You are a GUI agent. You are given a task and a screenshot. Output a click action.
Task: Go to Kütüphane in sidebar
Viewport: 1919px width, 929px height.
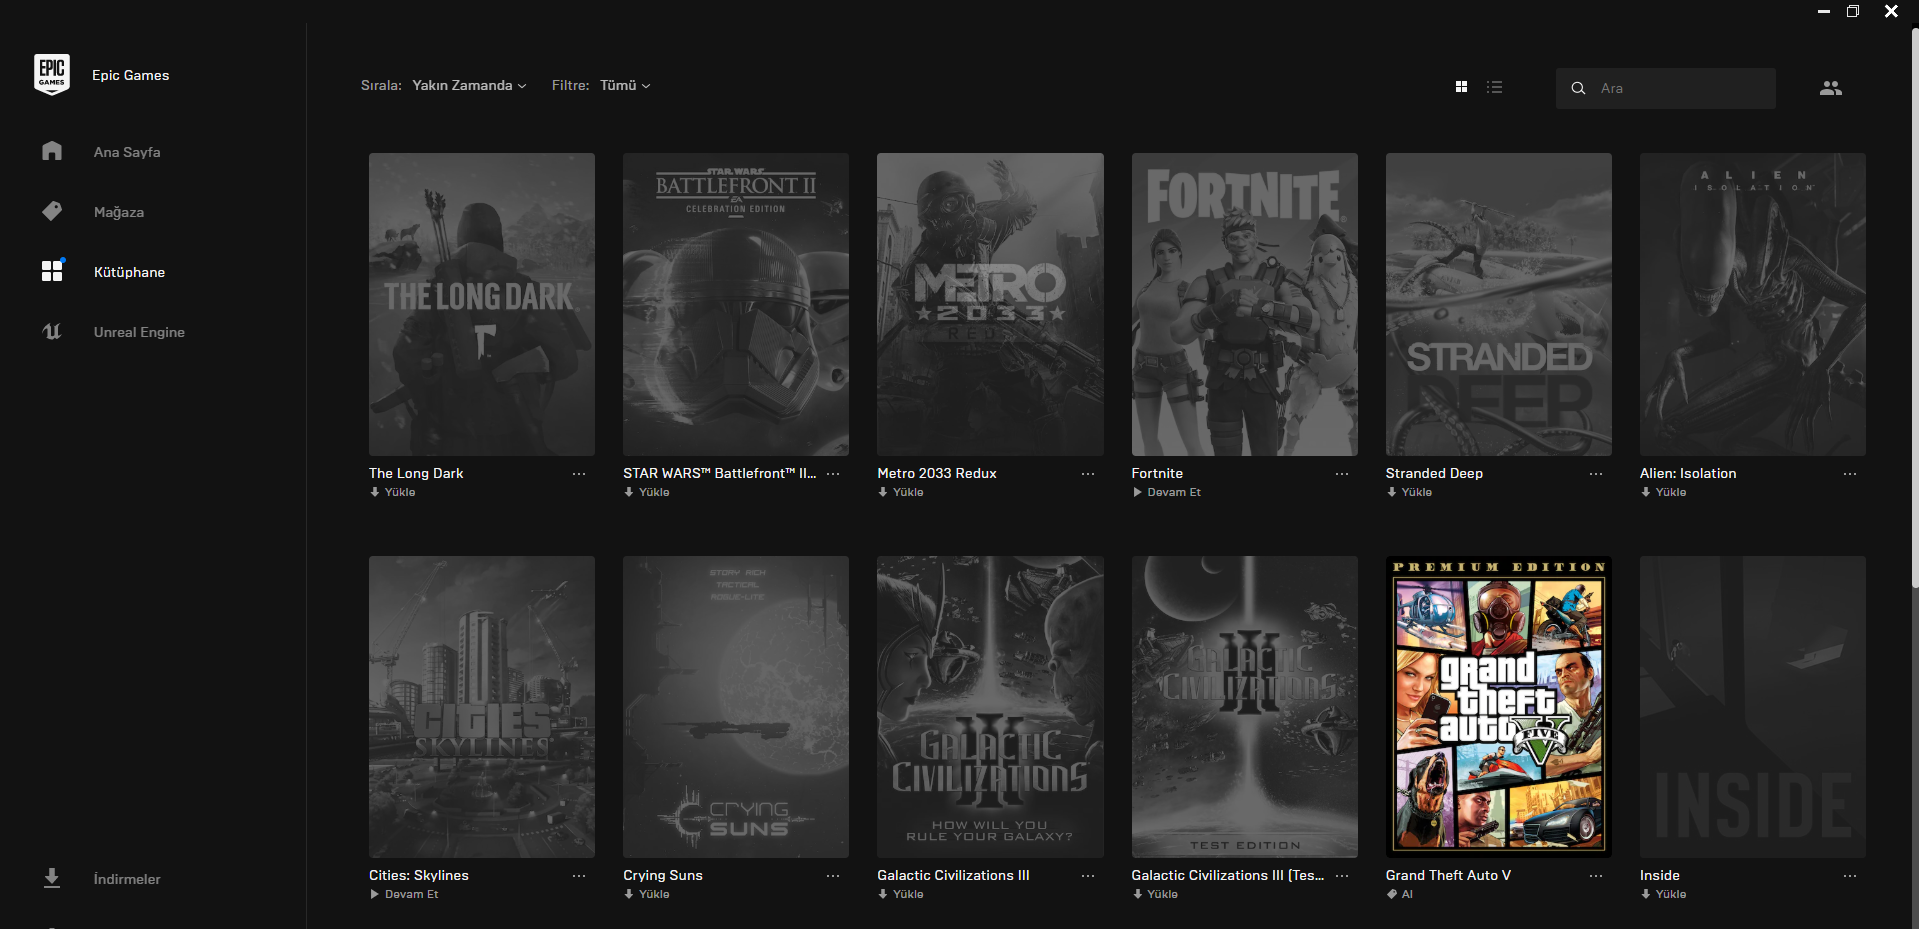click(x=129, y=272)
